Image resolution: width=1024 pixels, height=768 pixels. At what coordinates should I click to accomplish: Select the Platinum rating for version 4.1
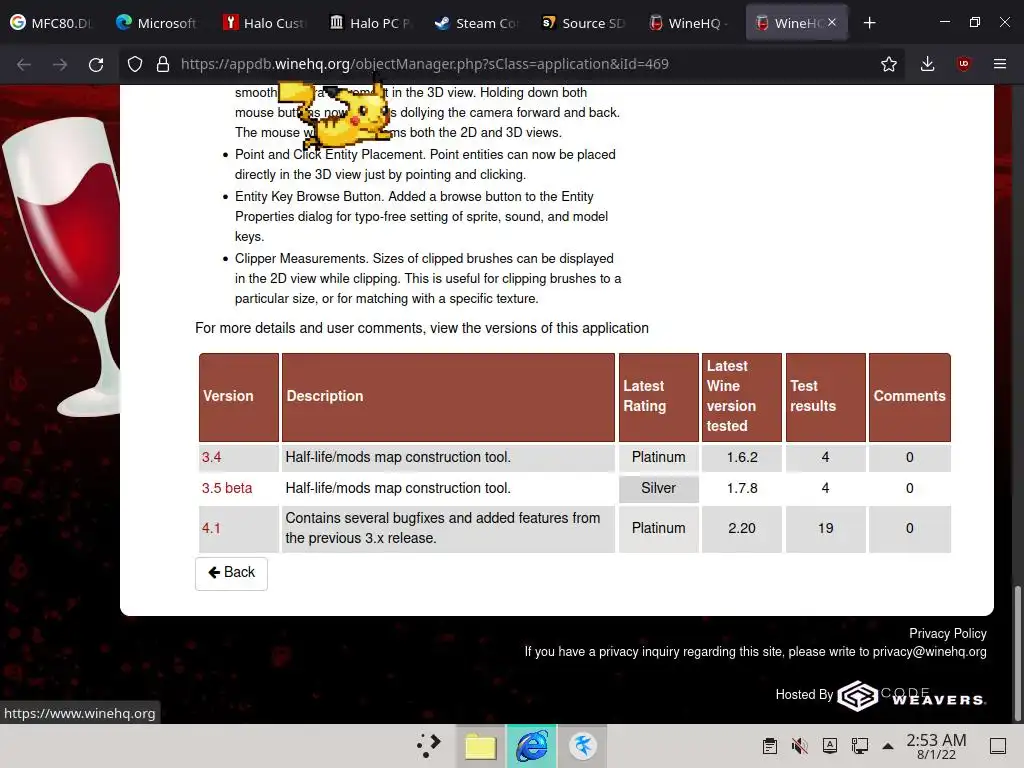coord(658,528)
